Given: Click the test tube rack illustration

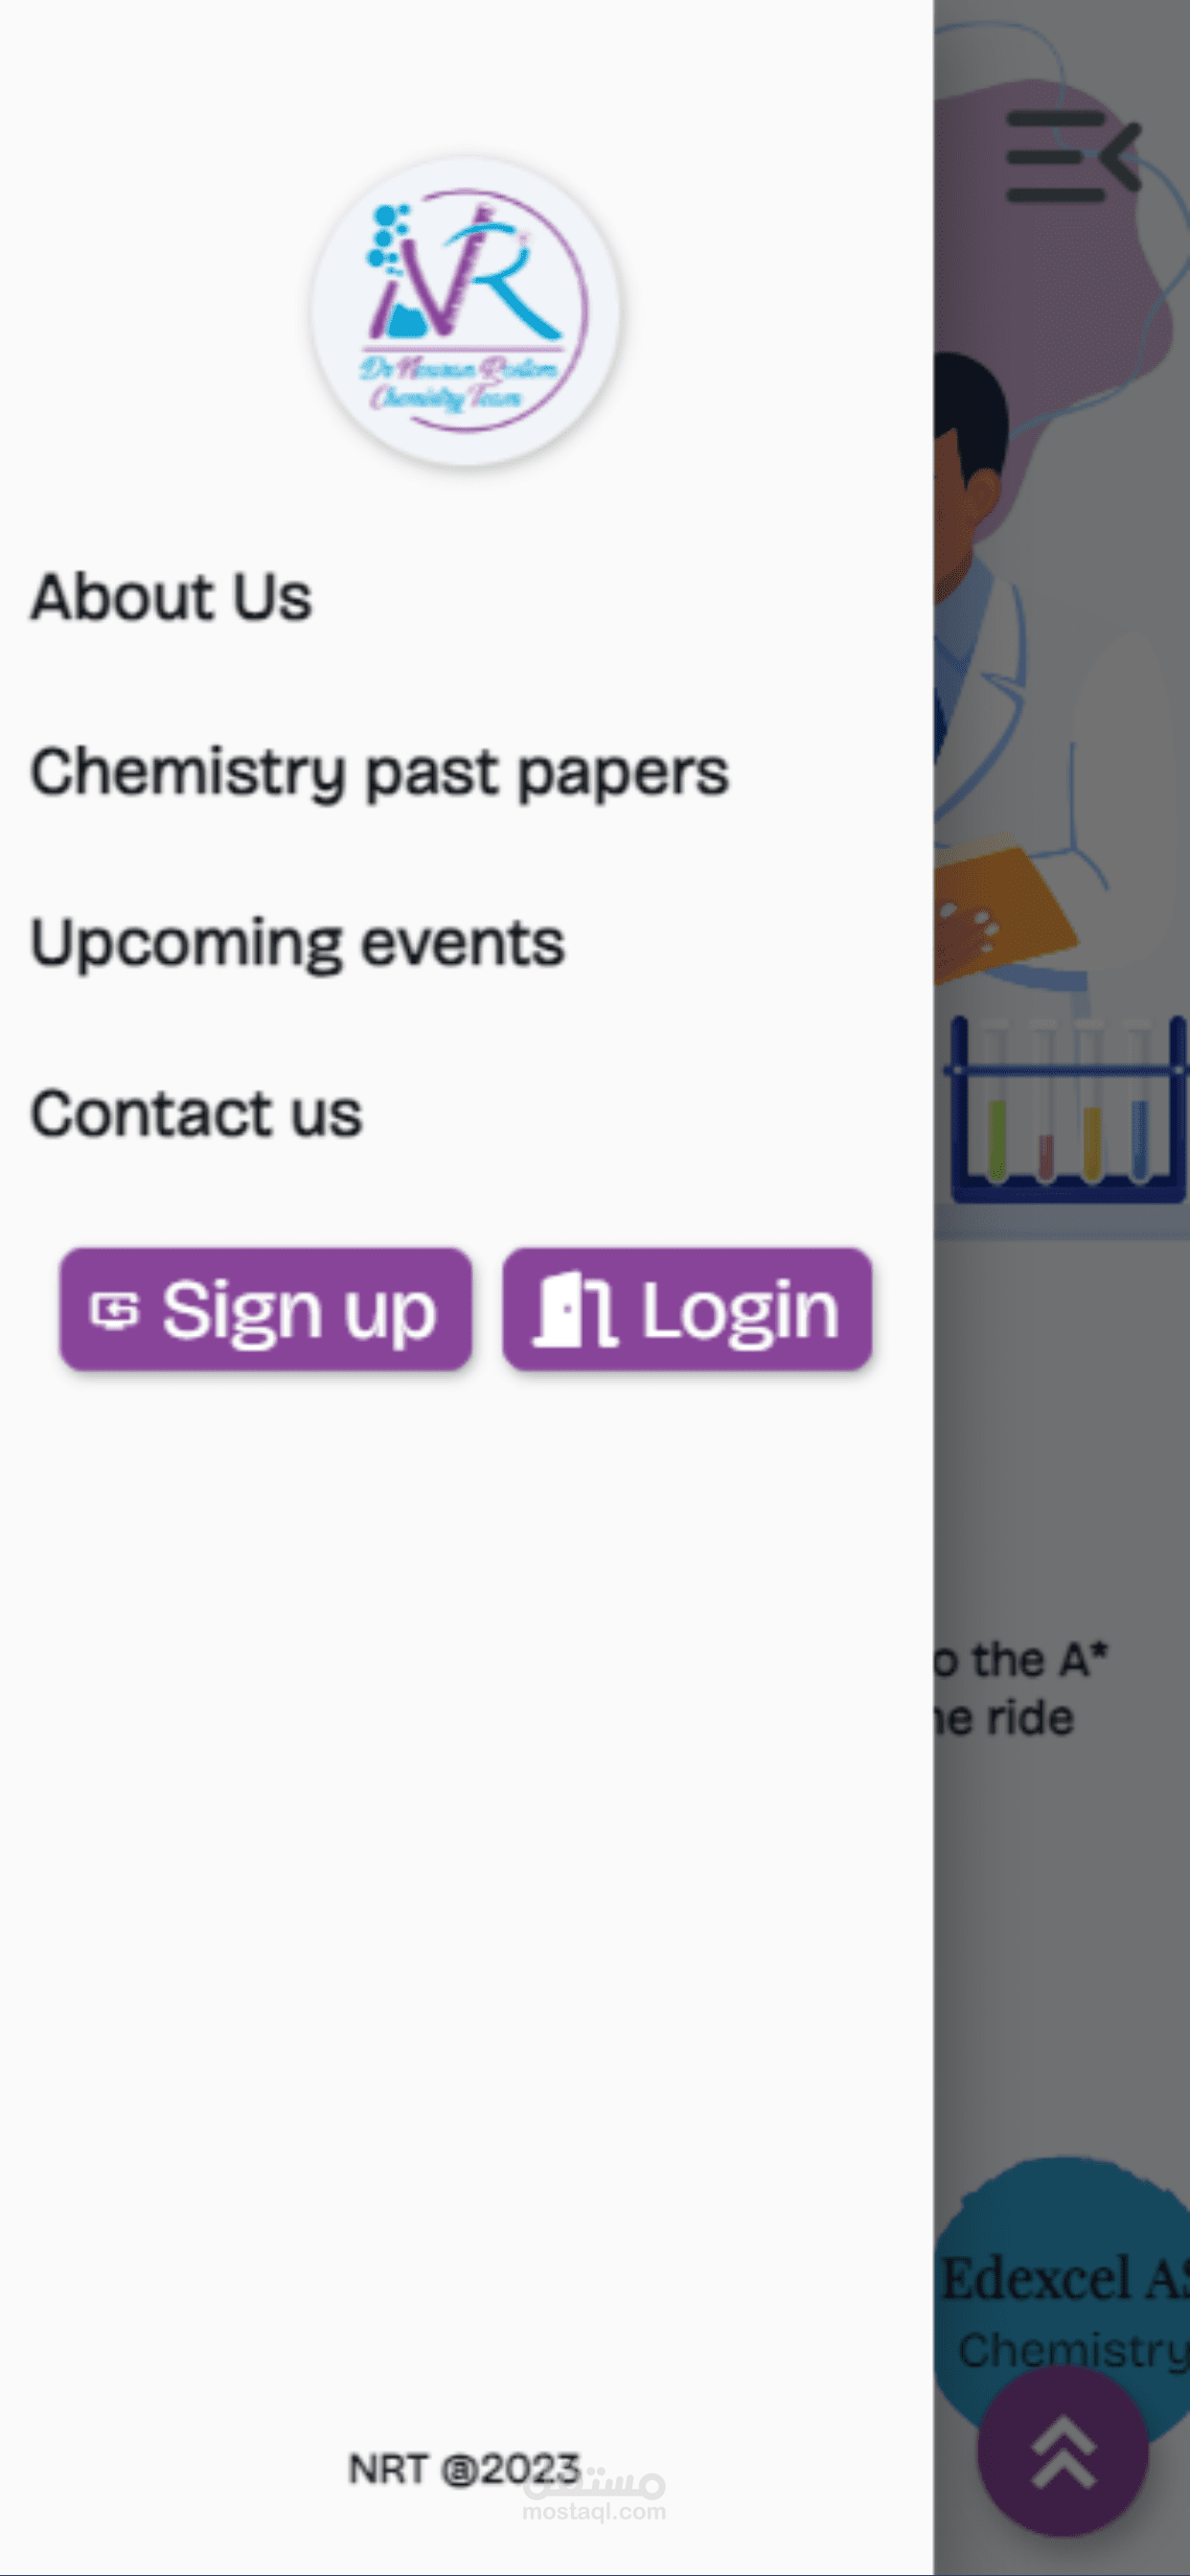Looking at the screenshot, I should tap(1066, 1110).
